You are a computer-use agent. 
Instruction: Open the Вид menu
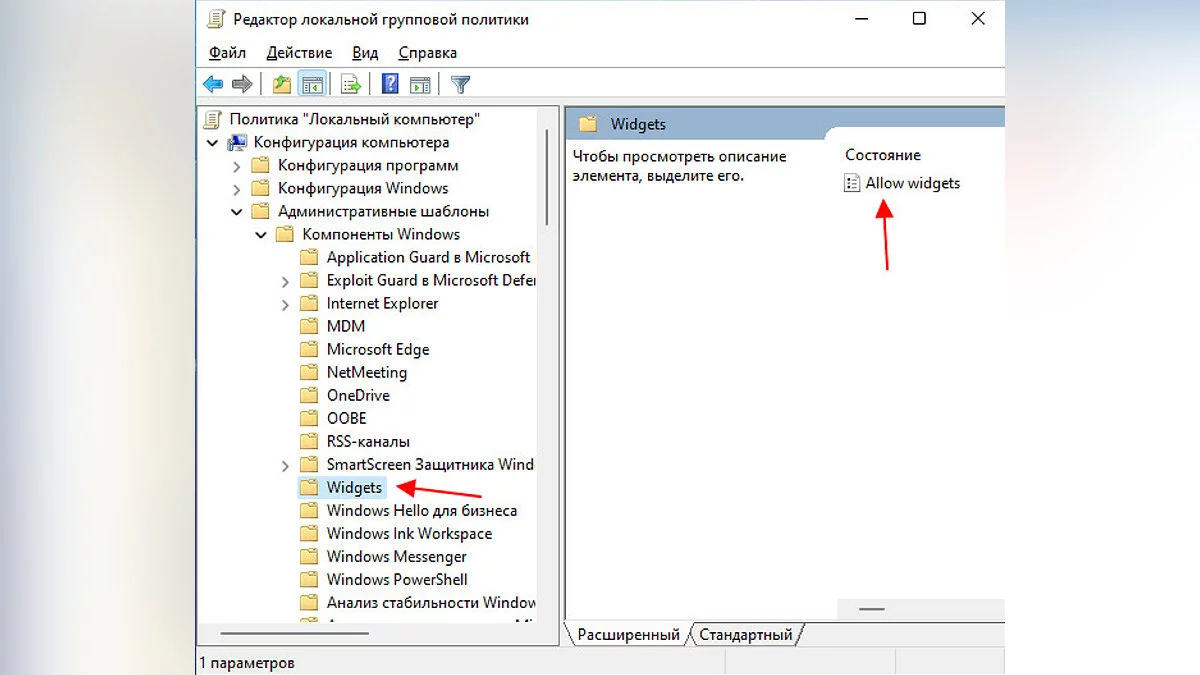pos(365,53)
